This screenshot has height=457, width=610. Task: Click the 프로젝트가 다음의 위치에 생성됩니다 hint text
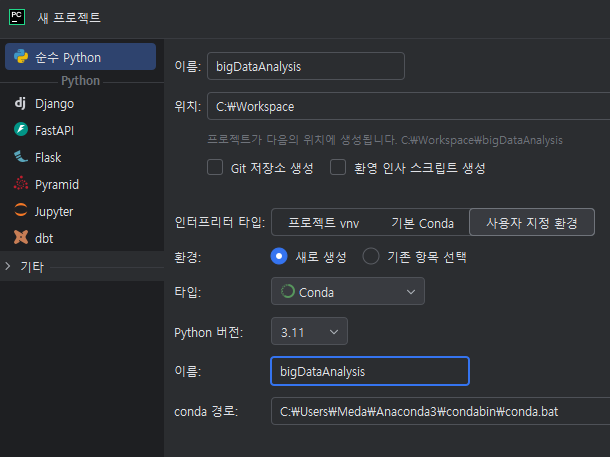385,140
